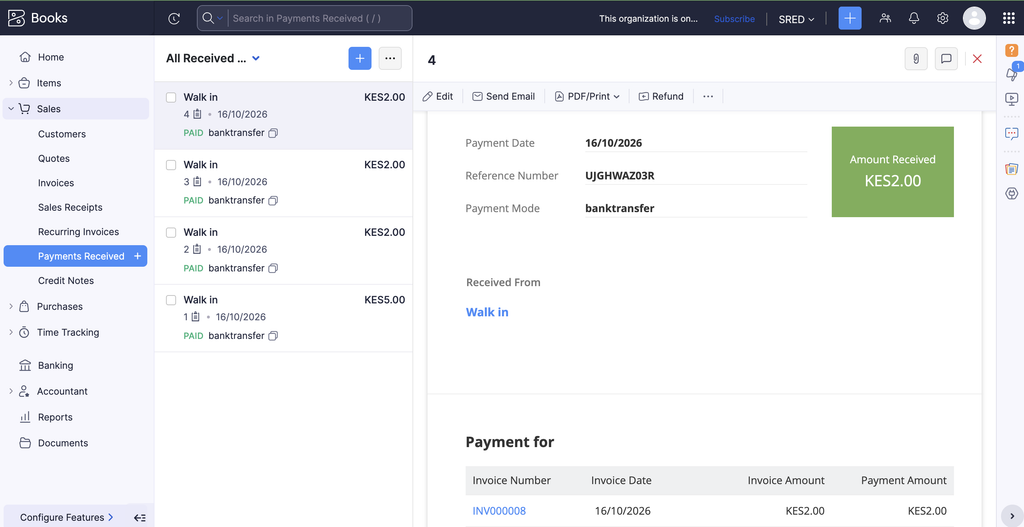Click Send Email button

(x=504, y=97)
